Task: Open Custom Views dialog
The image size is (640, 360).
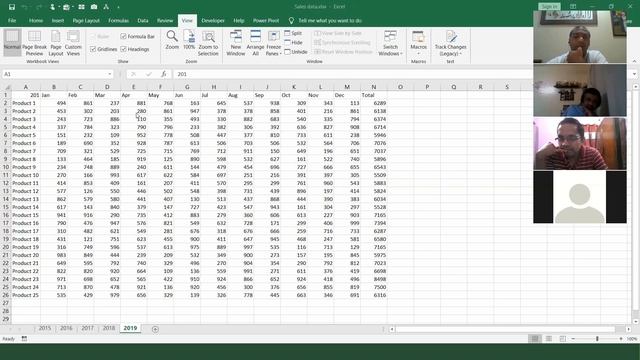Action: [x=73, y=43]
